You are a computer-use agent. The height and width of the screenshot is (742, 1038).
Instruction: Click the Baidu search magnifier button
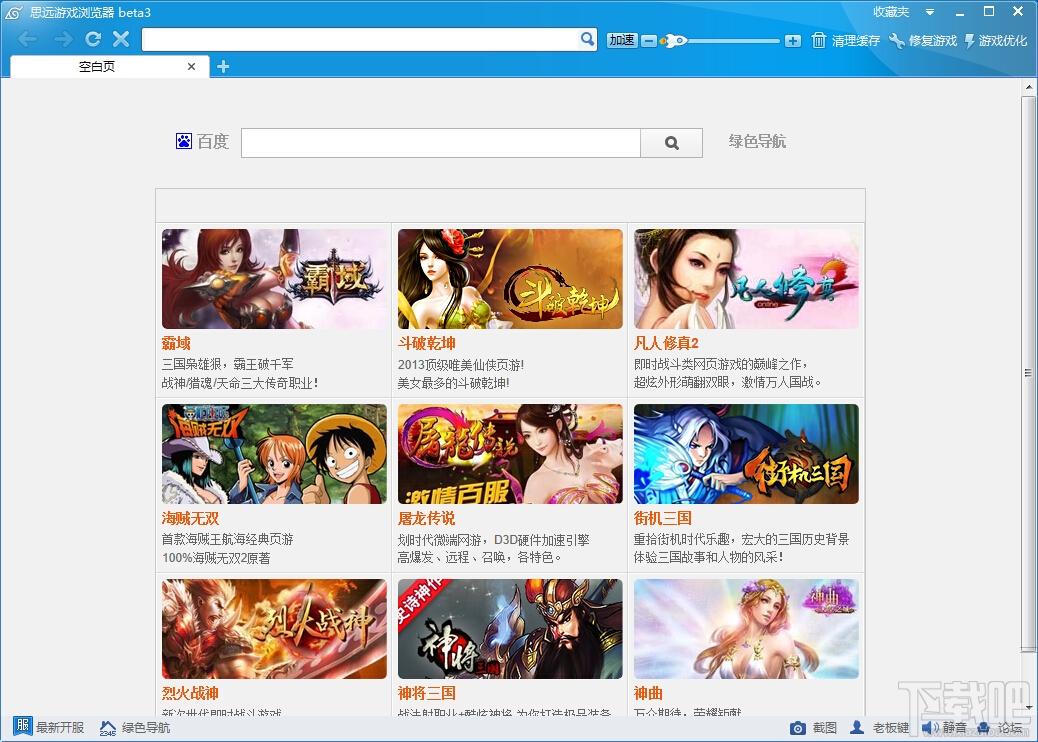coord(671,143)
